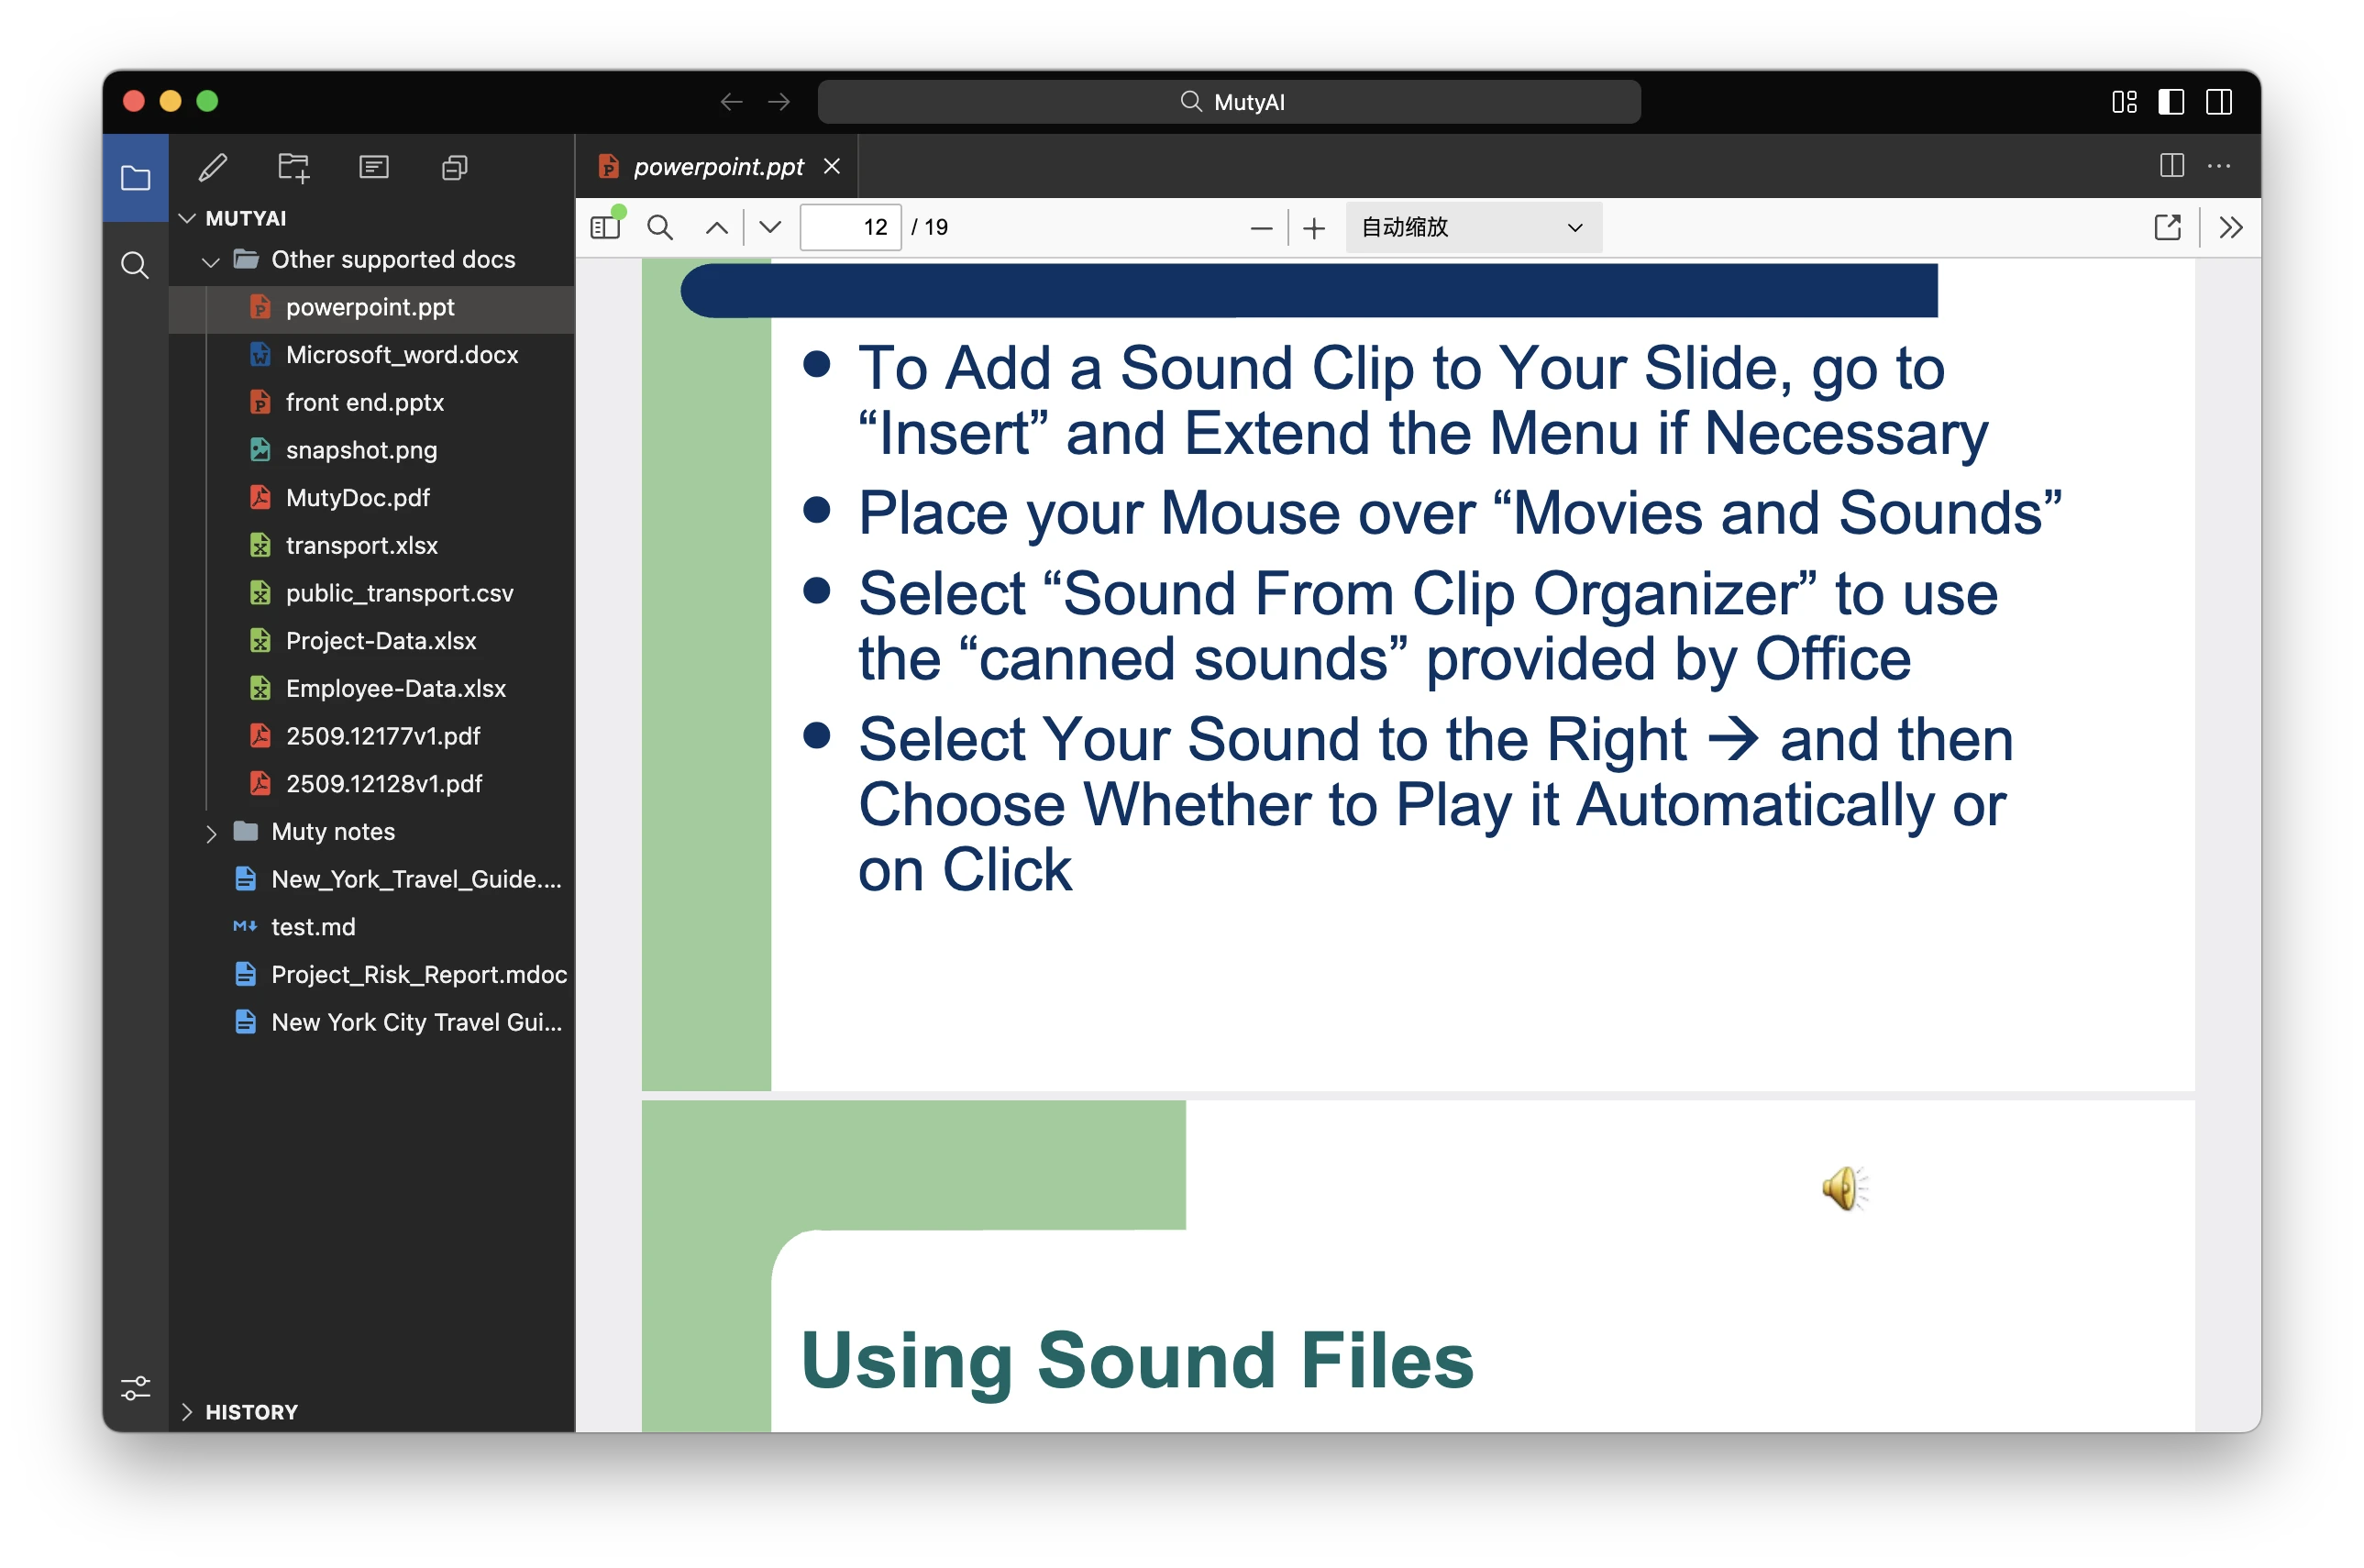Expand the HISTORY section
Viewport: 2364px width, 1568px height.
pyautogui.click(x=251, y=1411)
